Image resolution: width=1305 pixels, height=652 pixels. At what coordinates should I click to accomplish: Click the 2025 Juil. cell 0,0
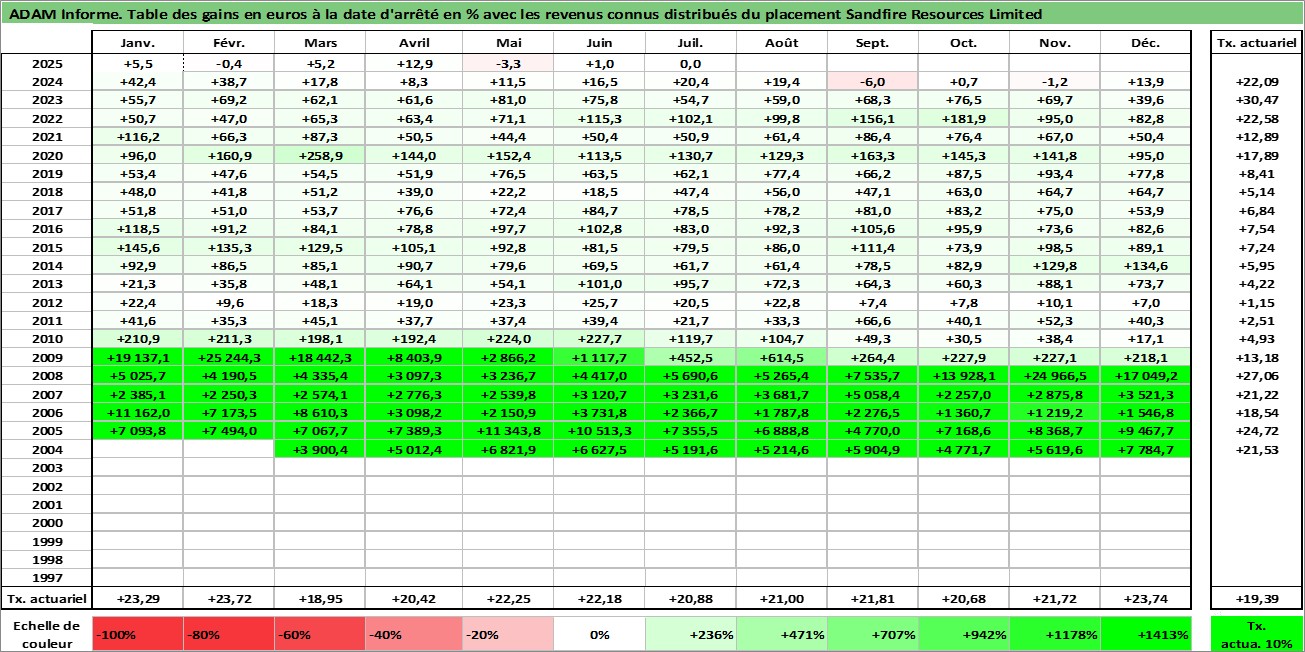pos(691,63)
